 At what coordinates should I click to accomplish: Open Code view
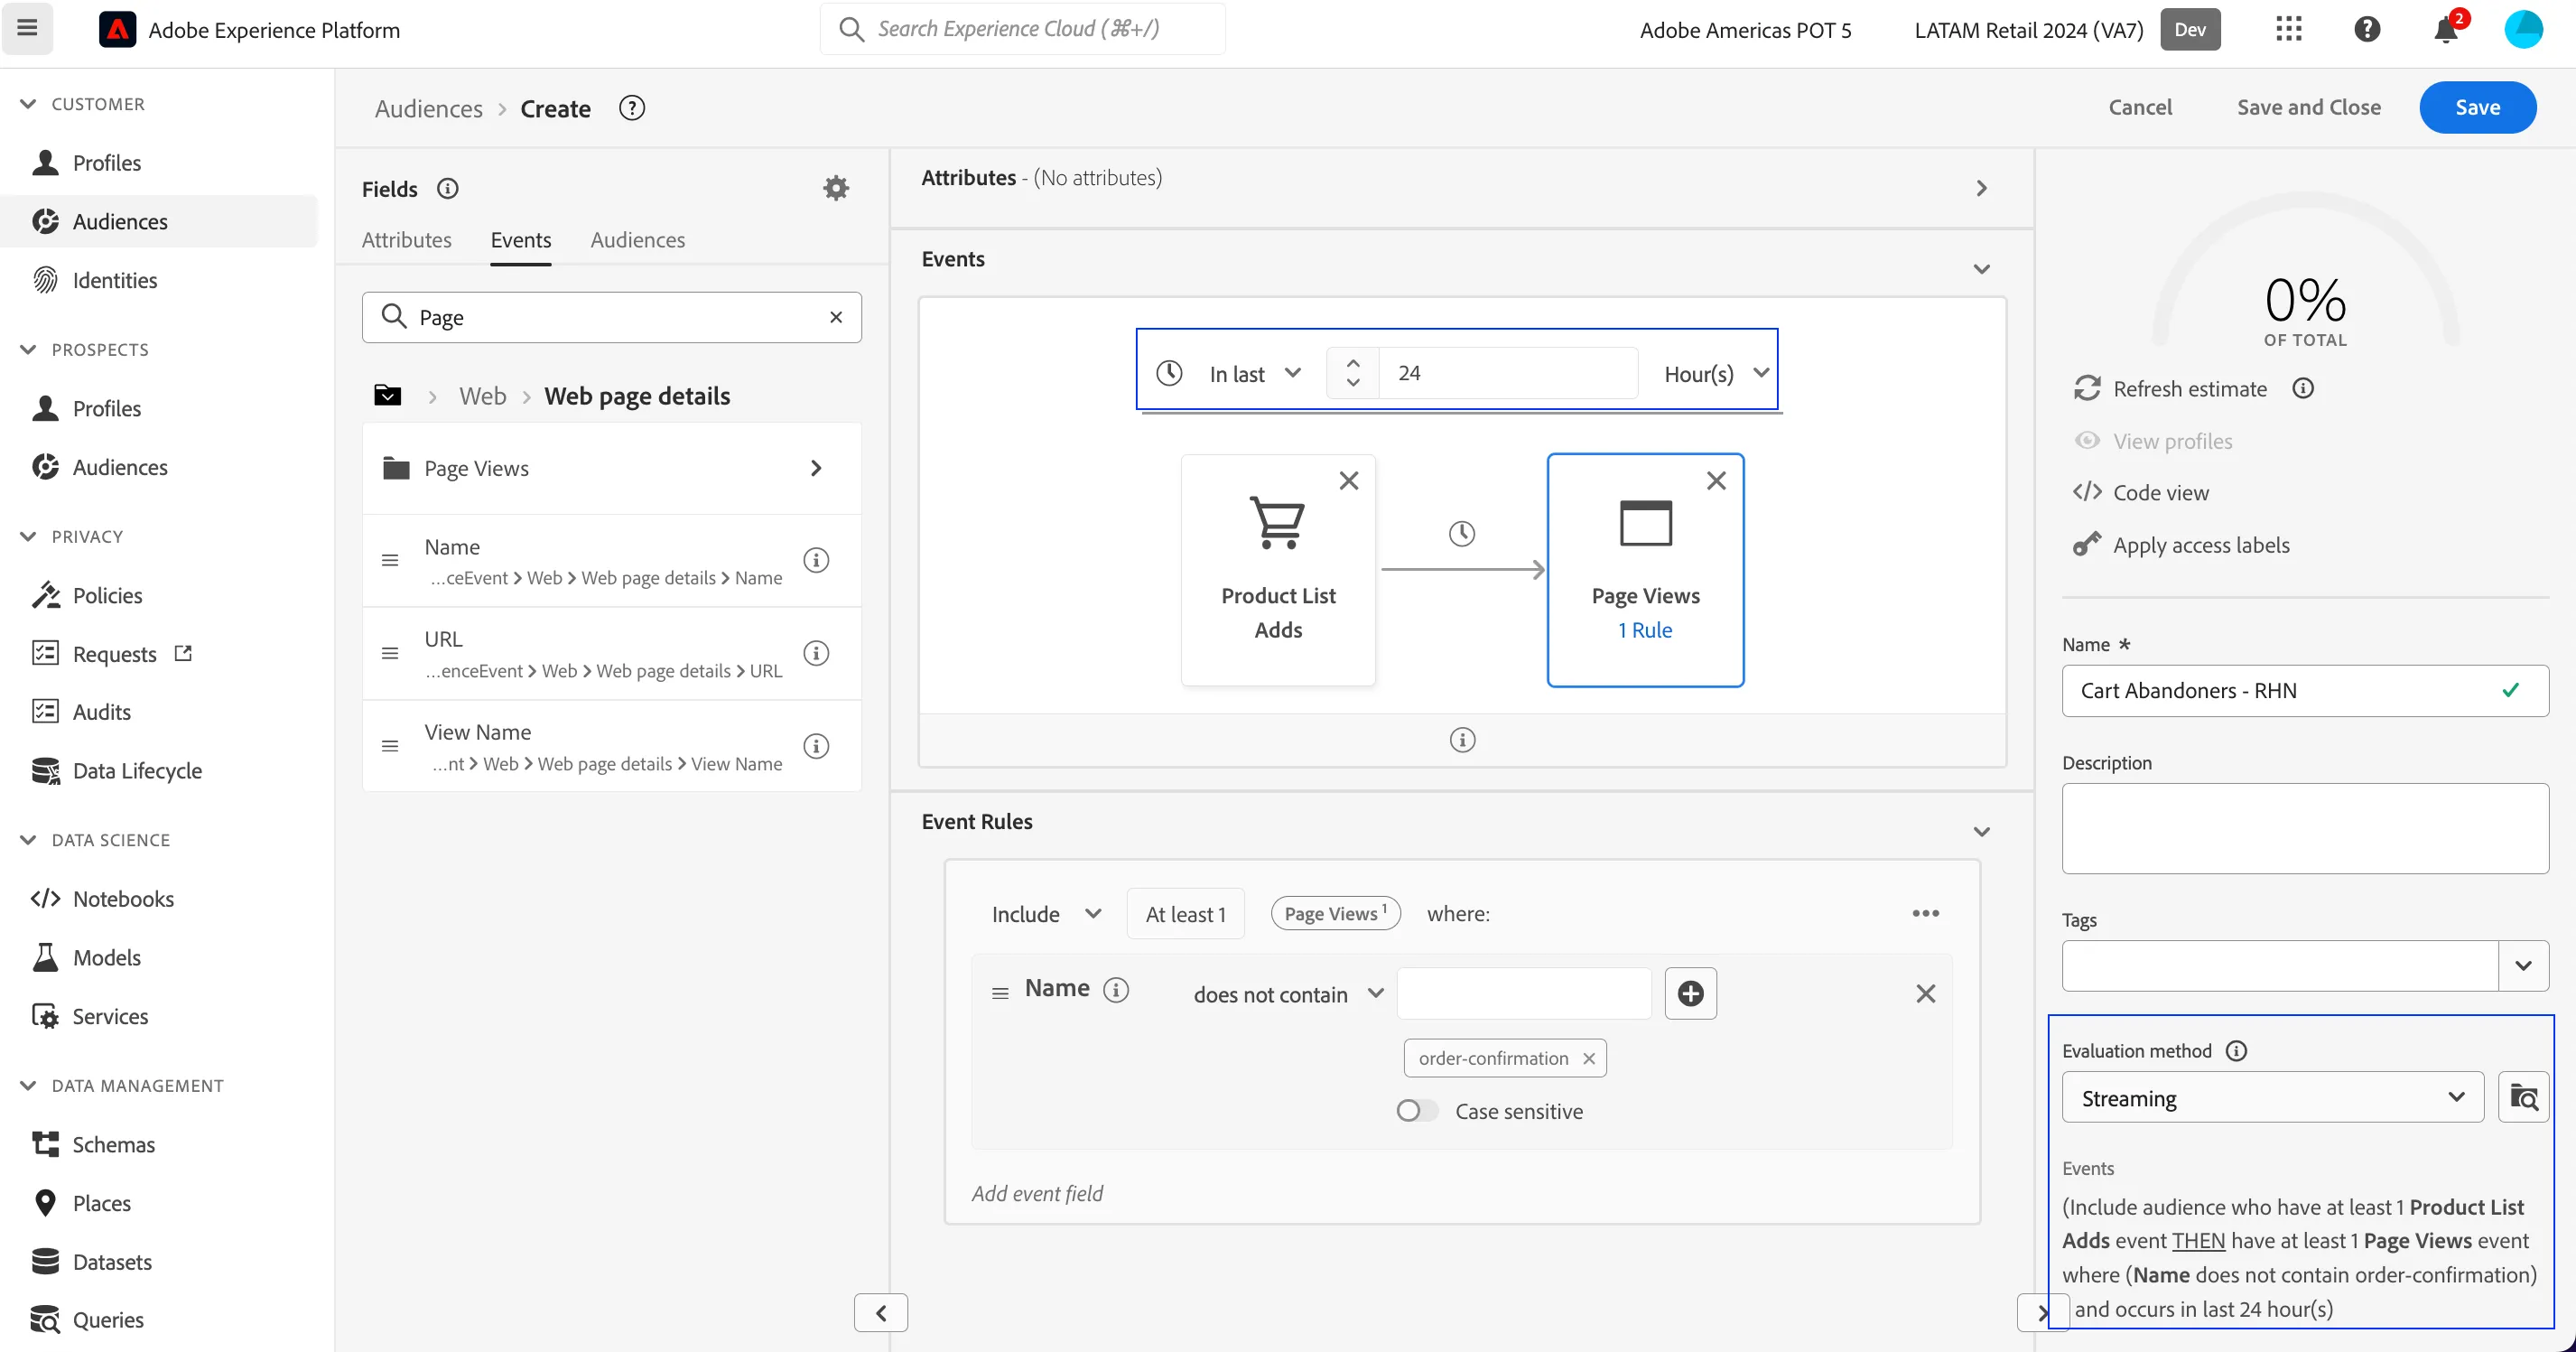pyautogui.click(x=2160, y=492)
